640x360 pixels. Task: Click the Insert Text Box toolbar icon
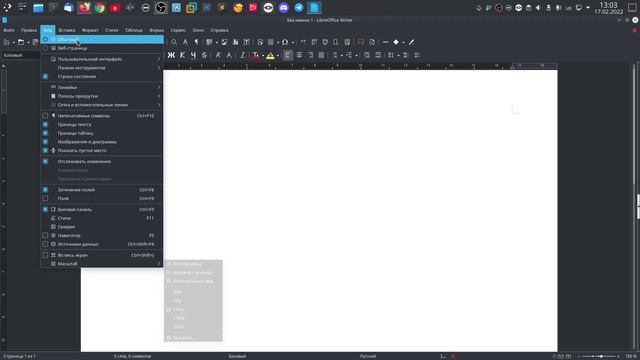coord(247,42)
